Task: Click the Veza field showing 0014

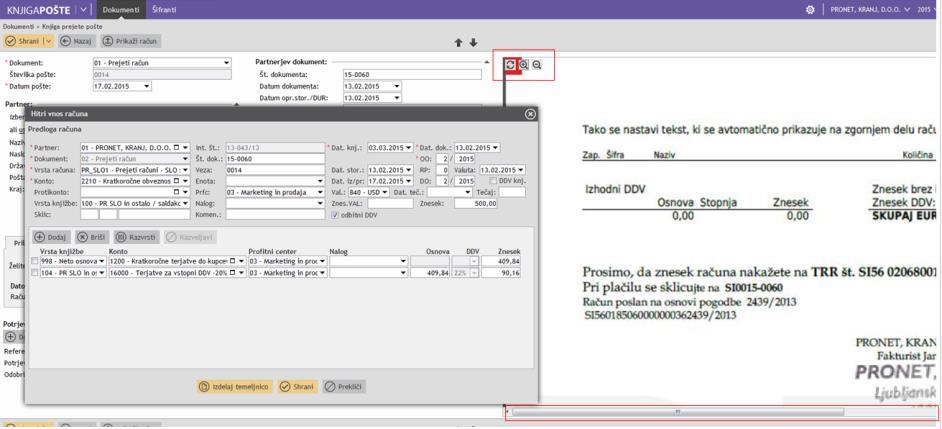Action: click(275, 170)
